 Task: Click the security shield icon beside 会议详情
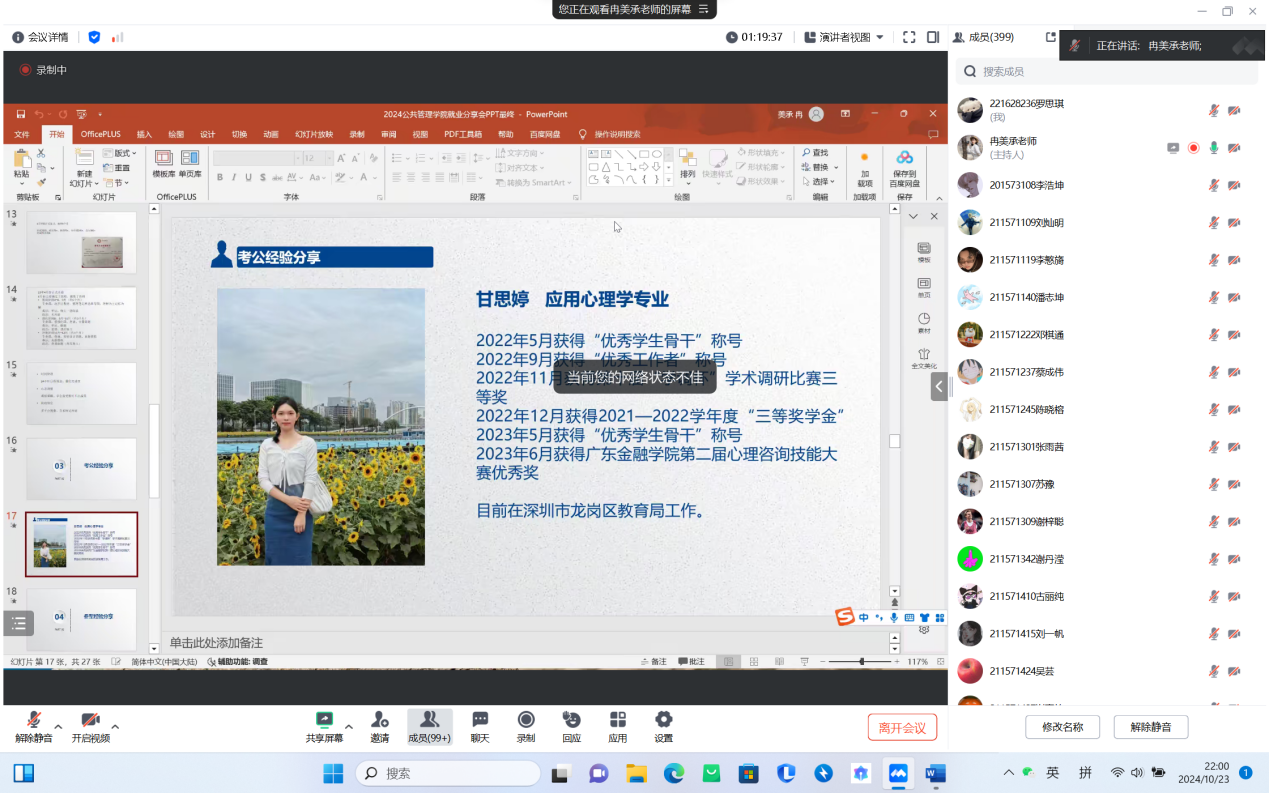click(x=94, y=37)
